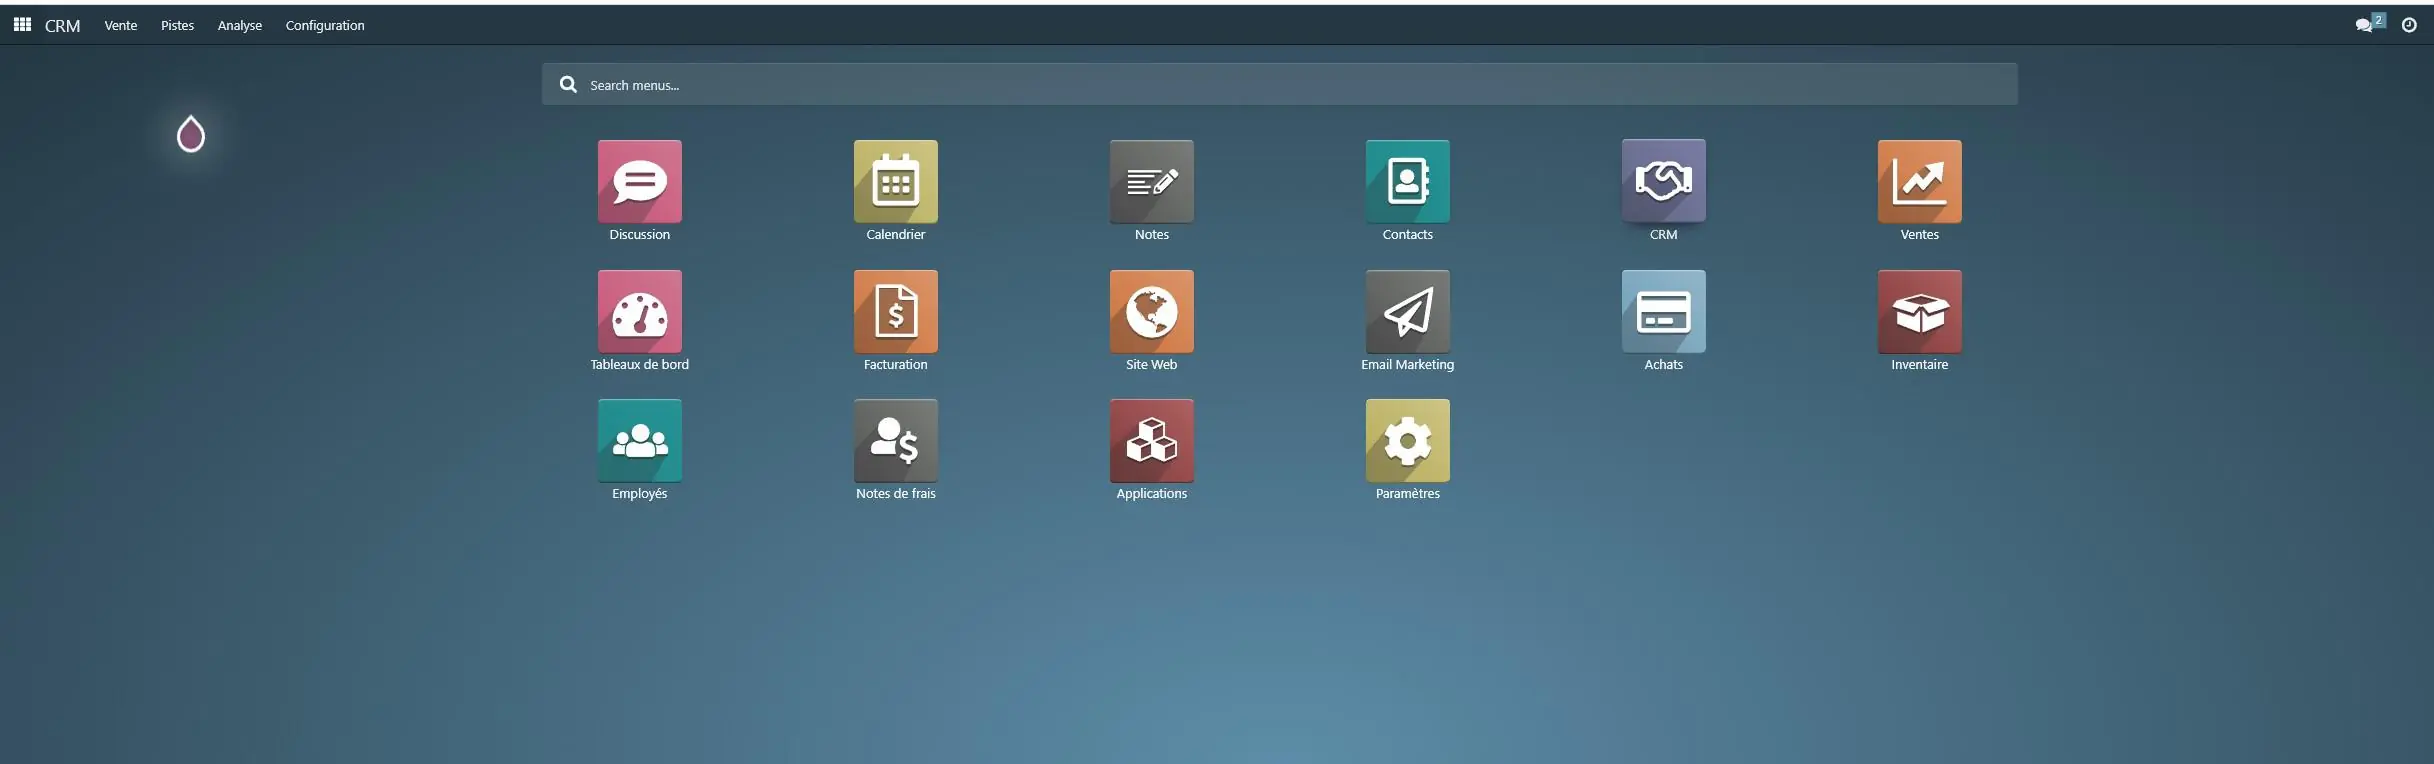
Task: Open the Vente menu
Action: point(120,26)
